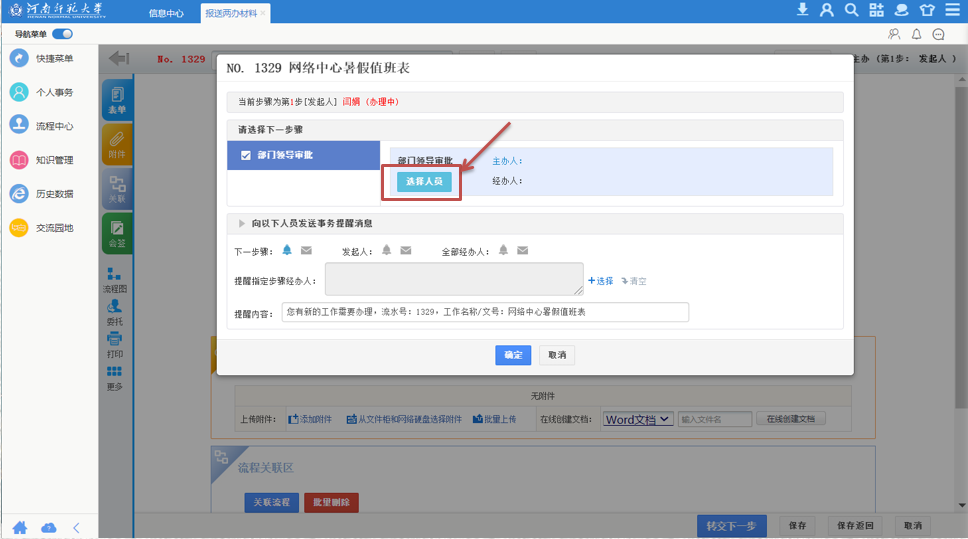This screenshot has height=539, width=968.
Task: Uncheck the 部门领导审批 checkbox
Action: [x=246, y=155]
